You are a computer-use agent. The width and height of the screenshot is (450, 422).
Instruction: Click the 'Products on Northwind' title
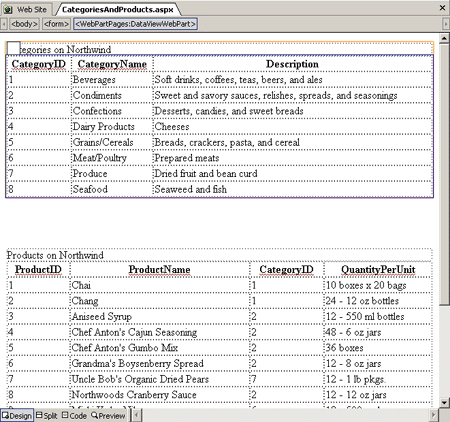tap(55, 255)
